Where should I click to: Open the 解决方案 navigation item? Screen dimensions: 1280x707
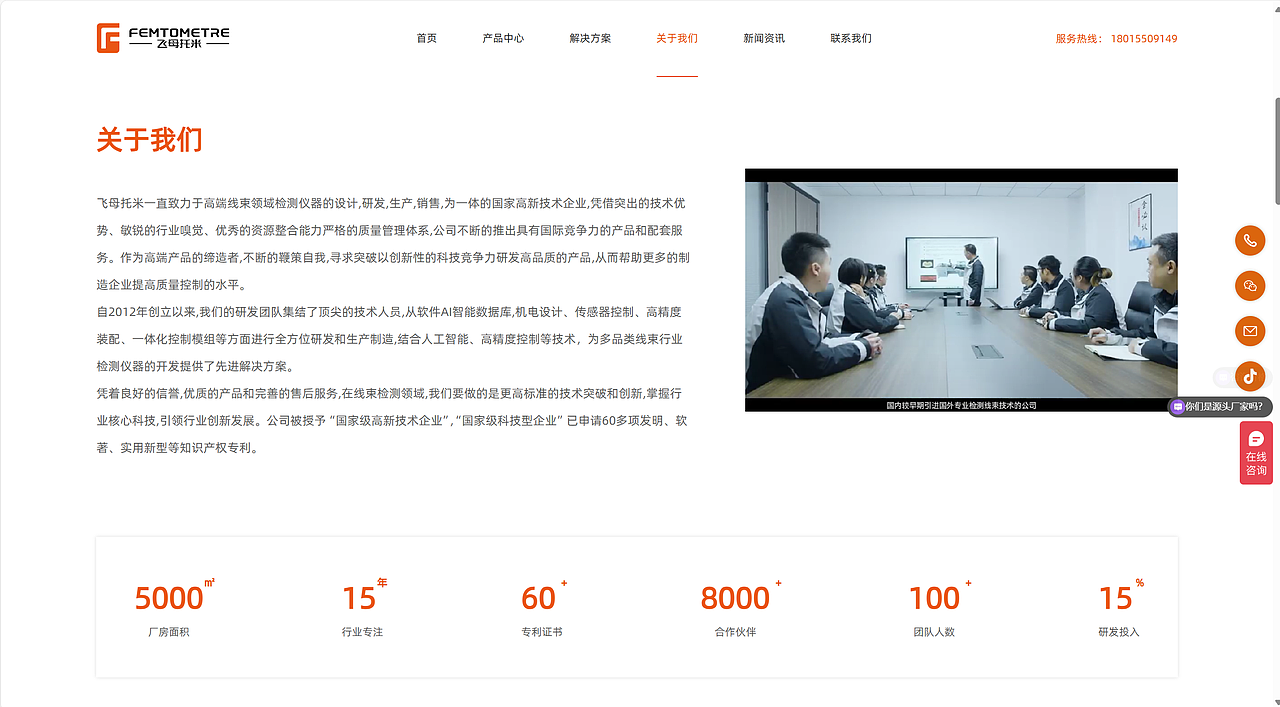(x=589, y=38)
